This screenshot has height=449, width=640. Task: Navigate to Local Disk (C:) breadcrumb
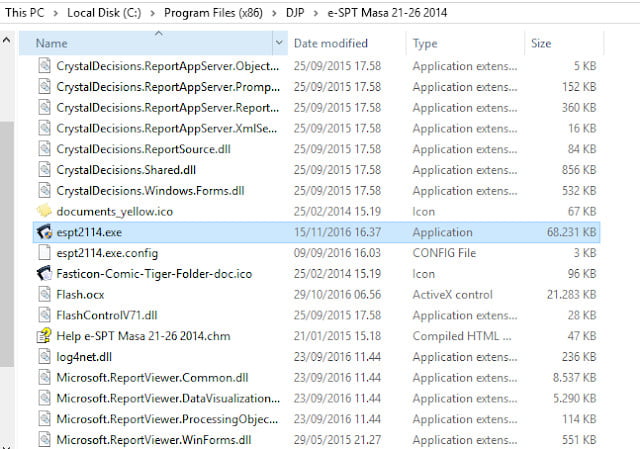[x=104, y=13]
